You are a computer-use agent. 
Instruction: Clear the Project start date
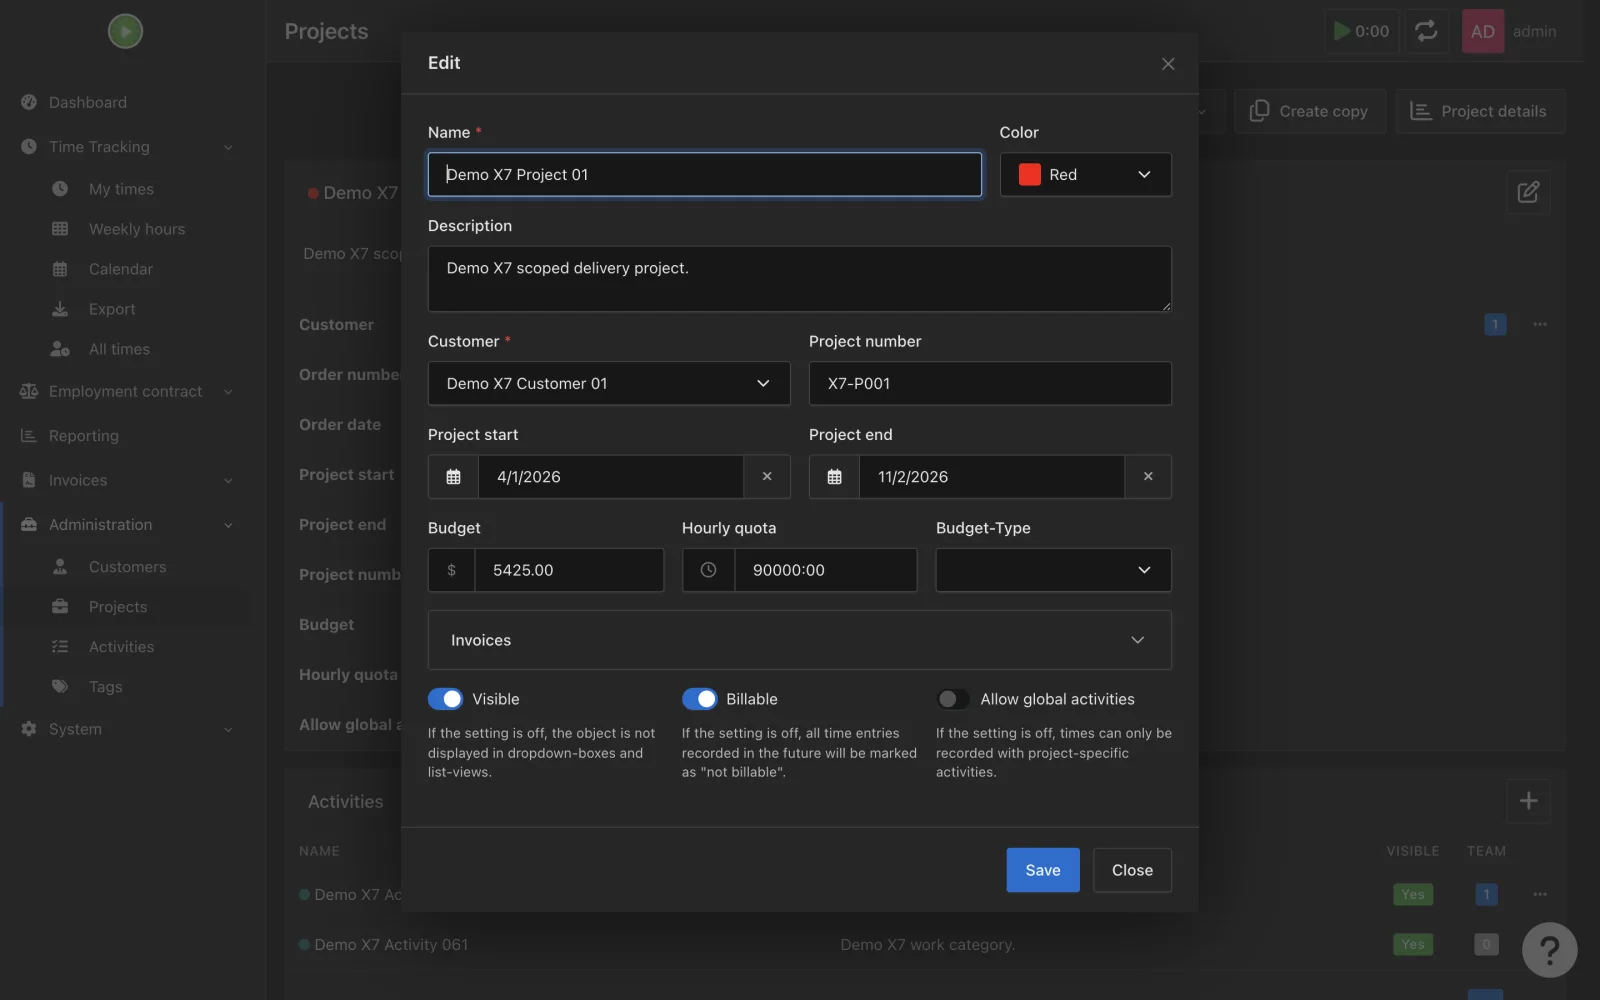(x=767, y=477)
